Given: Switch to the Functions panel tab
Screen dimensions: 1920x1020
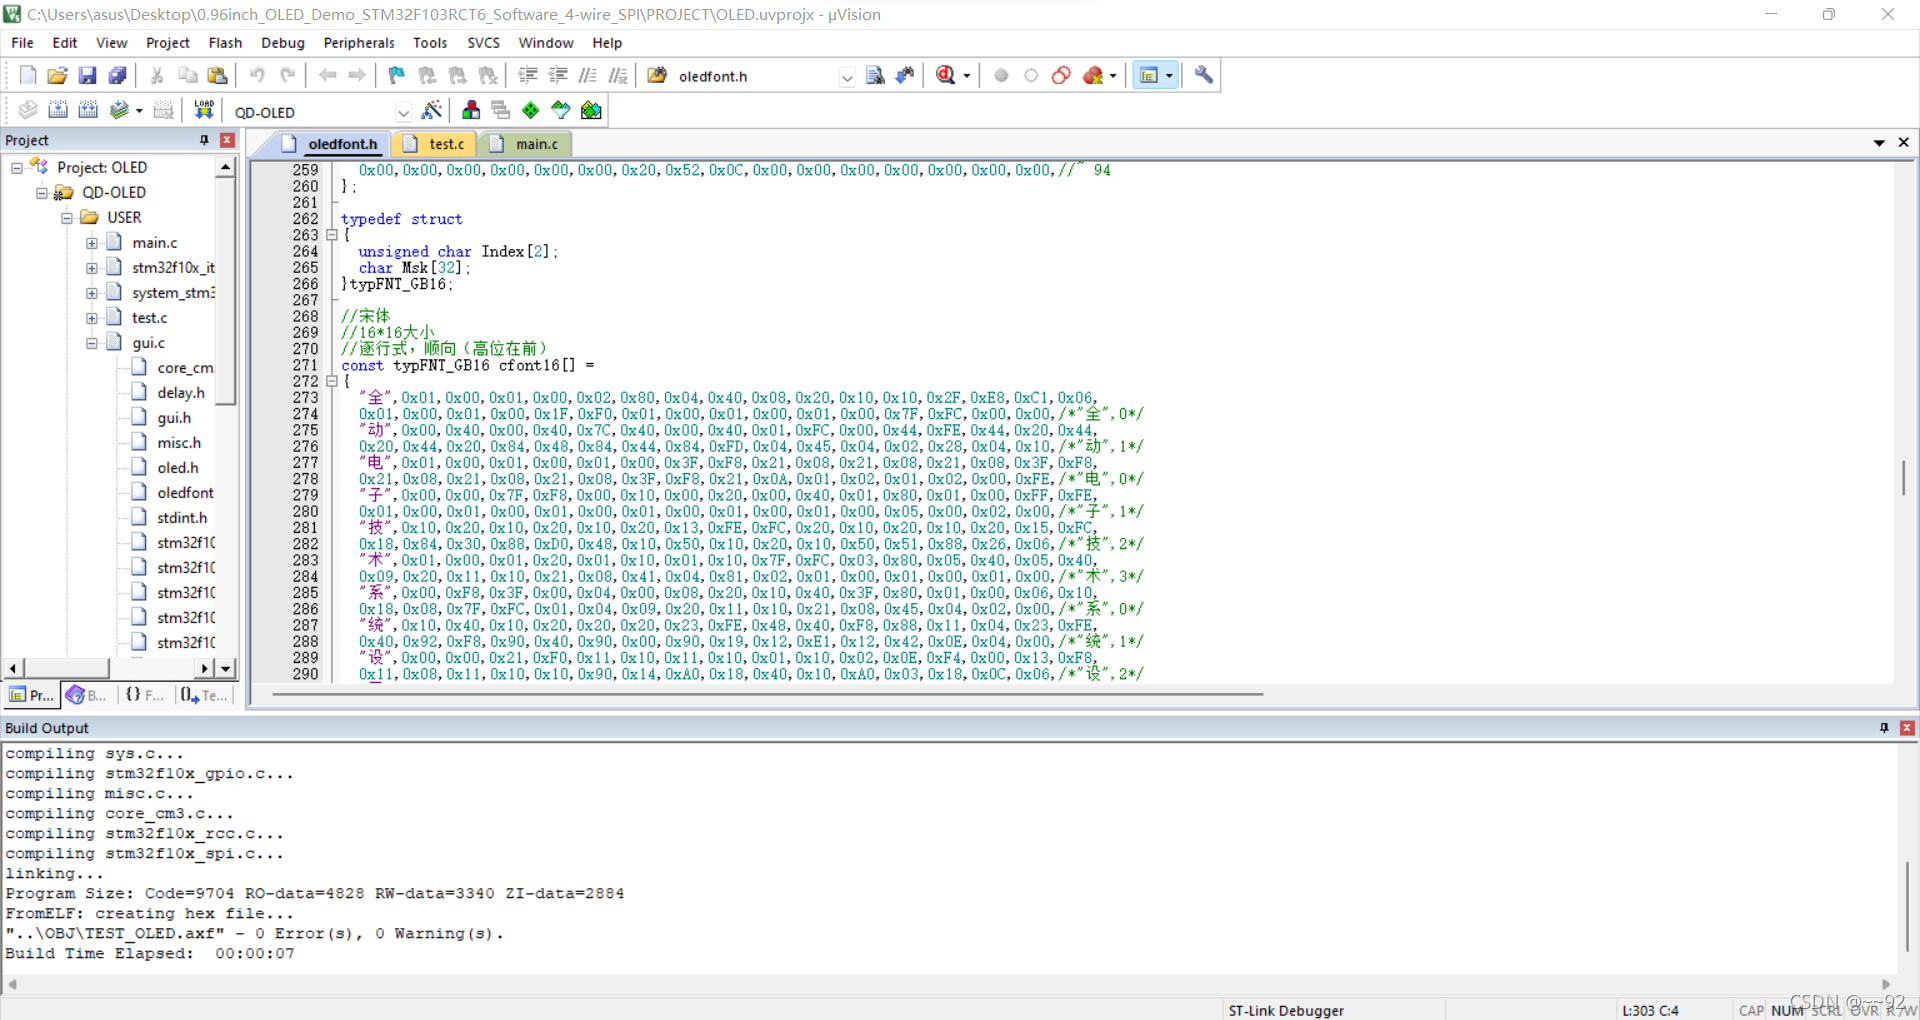Looking at the screenshot, I should pos(145,695).
